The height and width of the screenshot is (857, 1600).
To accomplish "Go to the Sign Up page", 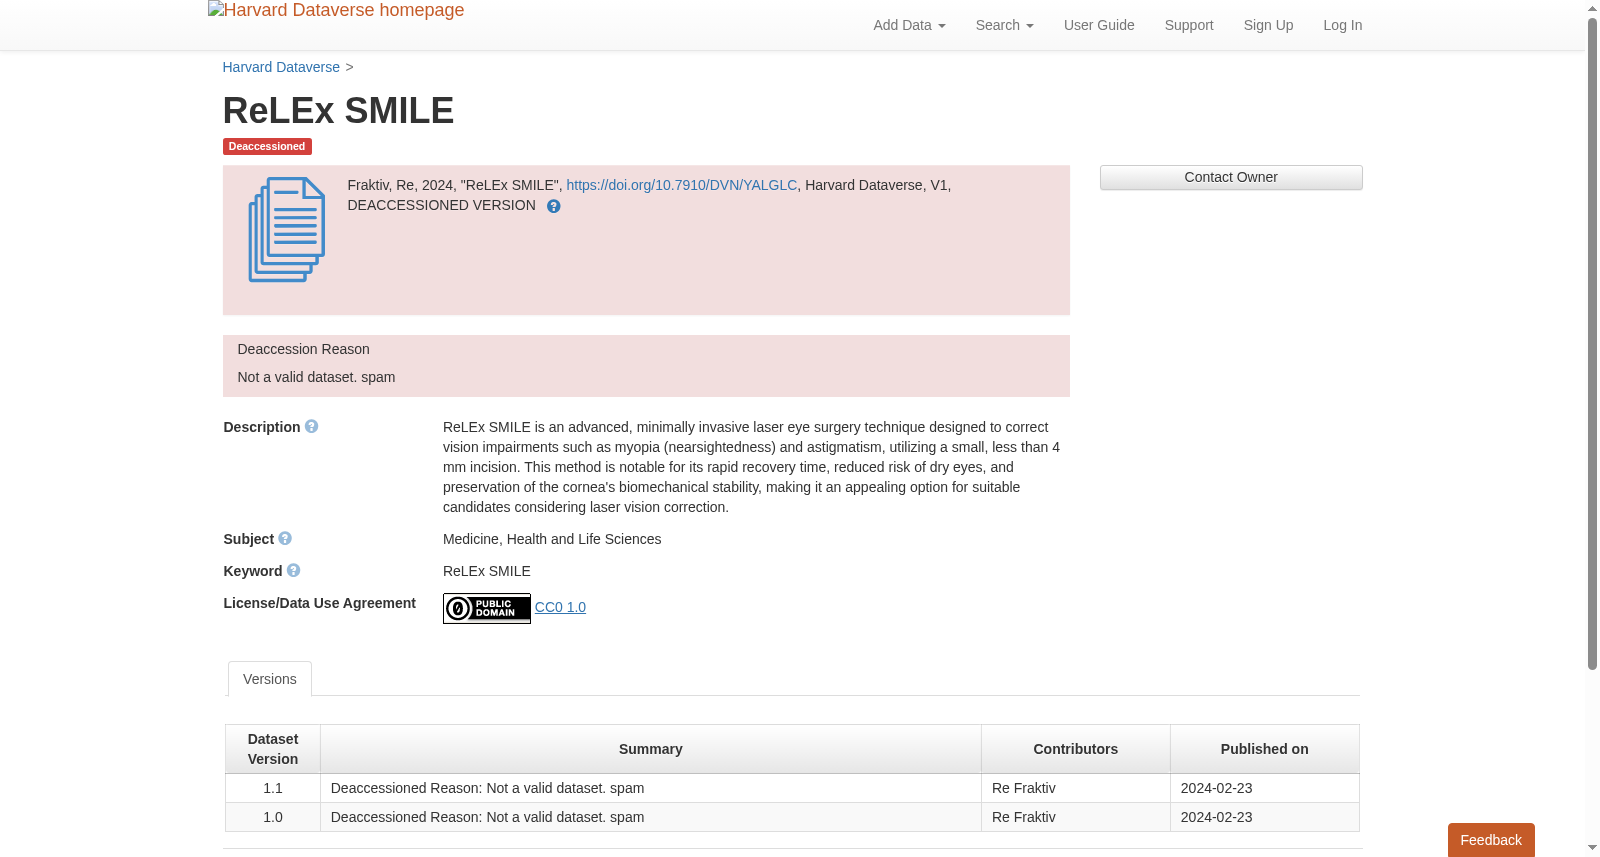I will (x=1268, y=25).
